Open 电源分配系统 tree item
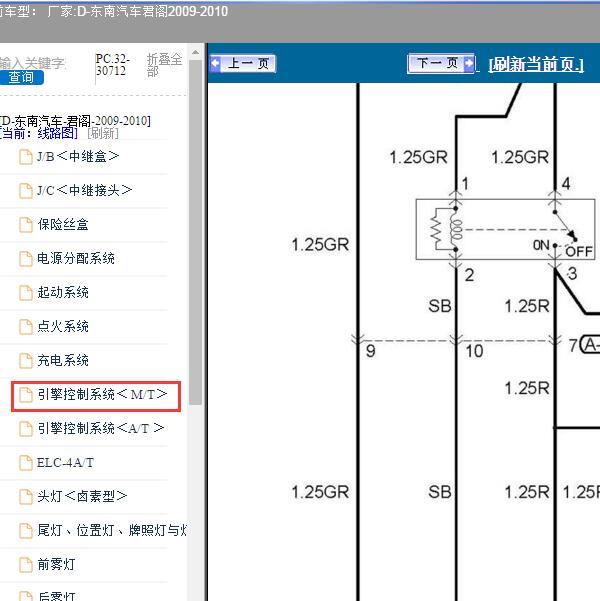The width and height of the screenshot is (600, 601). click(76, 258)
